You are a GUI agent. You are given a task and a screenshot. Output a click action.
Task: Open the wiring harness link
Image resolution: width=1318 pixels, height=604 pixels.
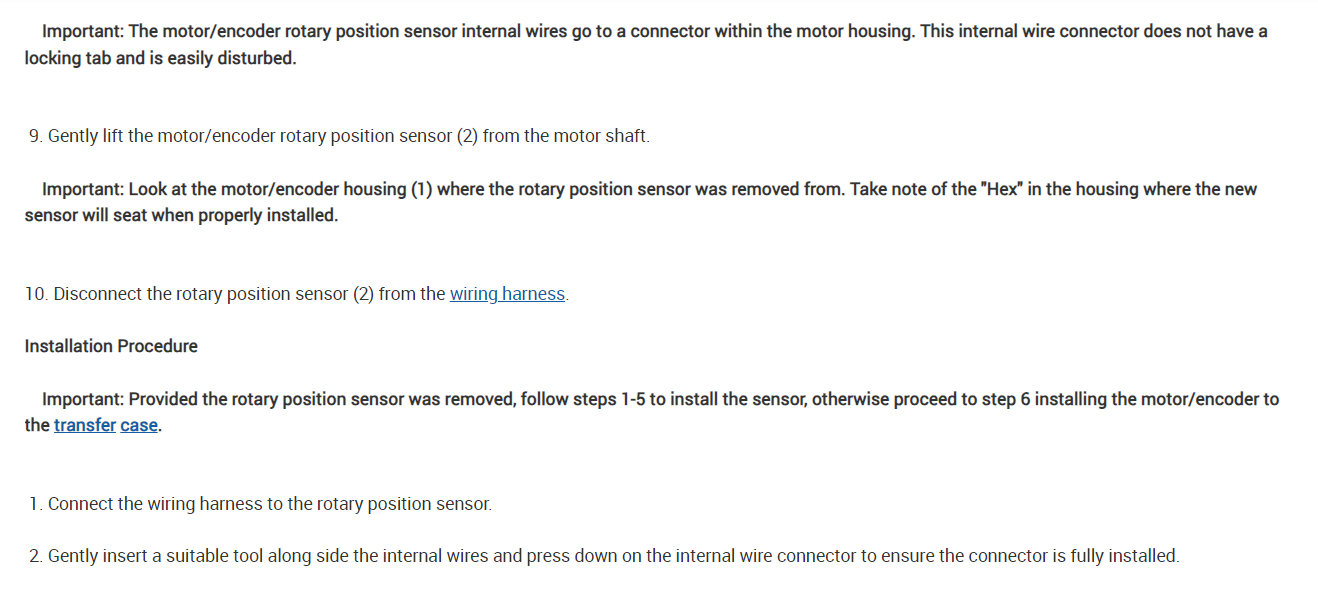(x=507, y=294)
